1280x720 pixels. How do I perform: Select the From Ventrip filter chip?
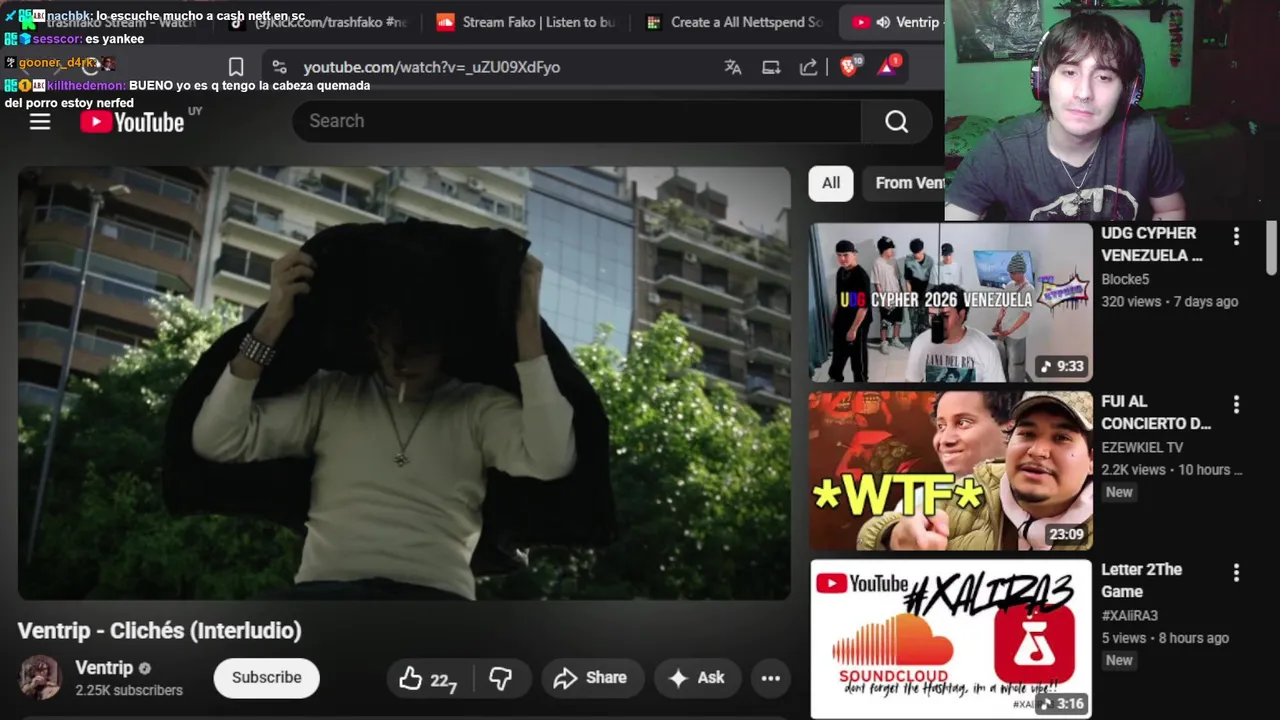pyautogui.click(x=906, y=183)
